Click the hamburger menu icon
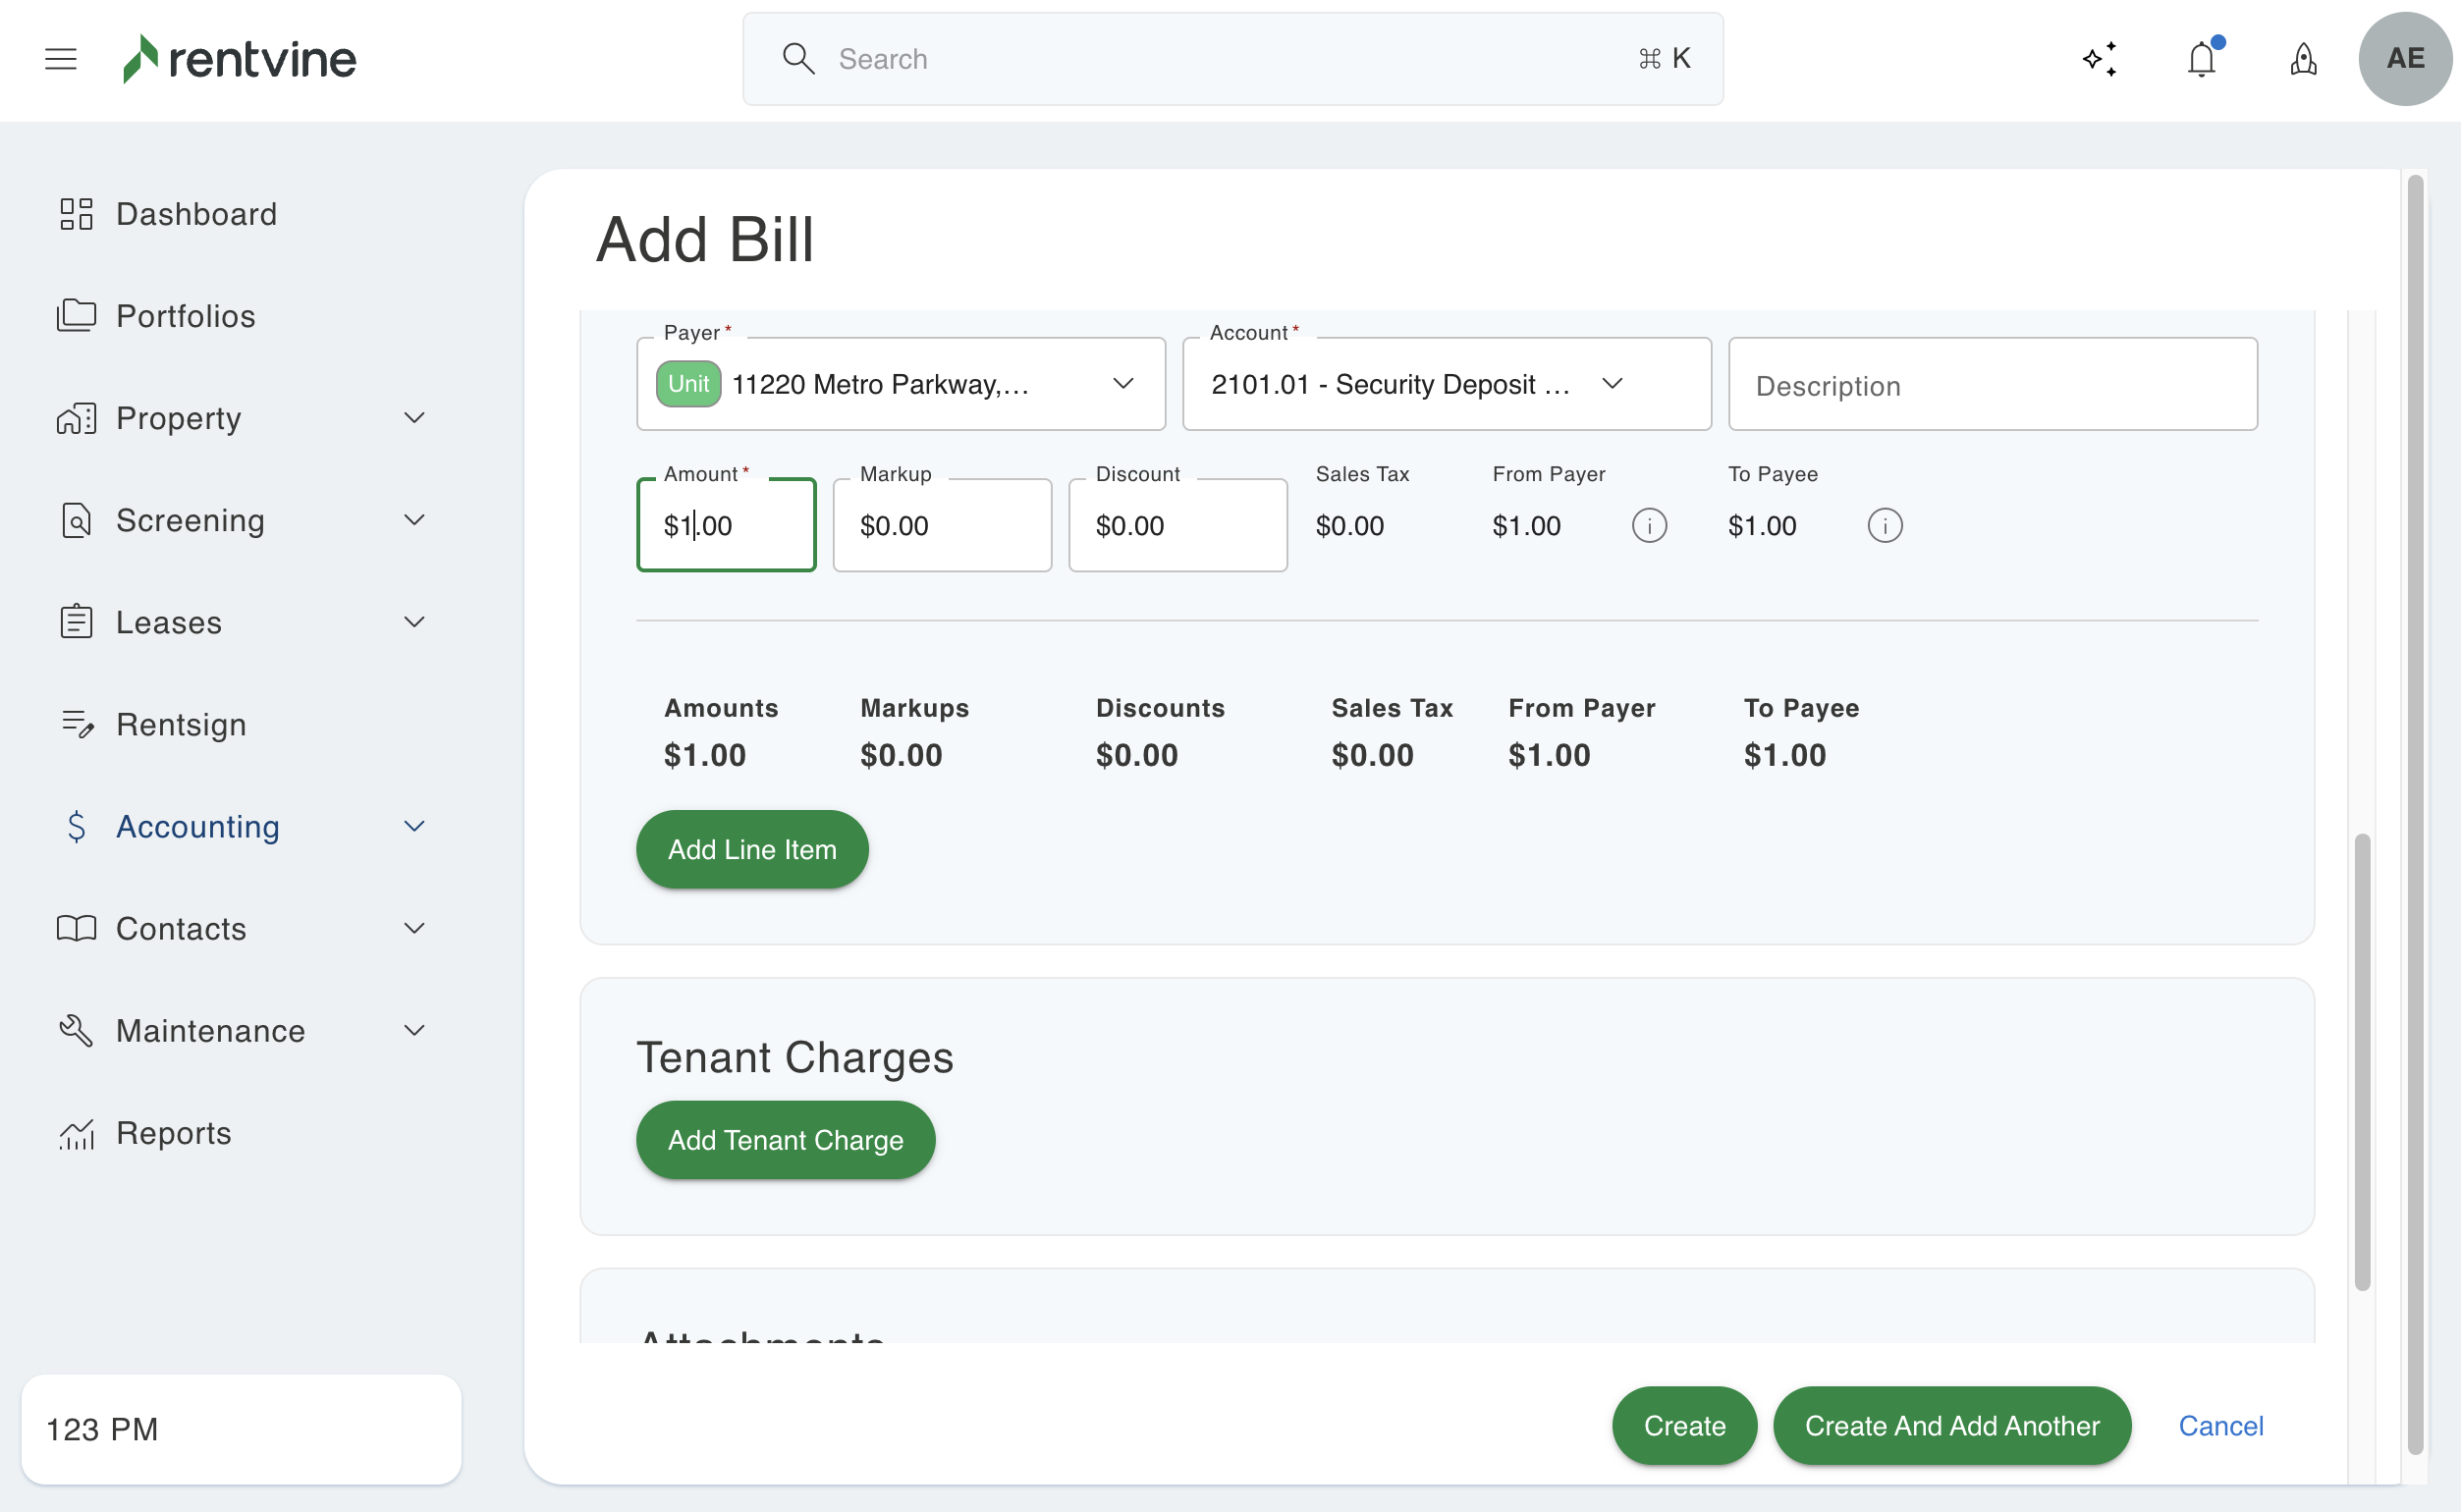Viewport: 2461px width, 1512px height. [x=61, y=59]
